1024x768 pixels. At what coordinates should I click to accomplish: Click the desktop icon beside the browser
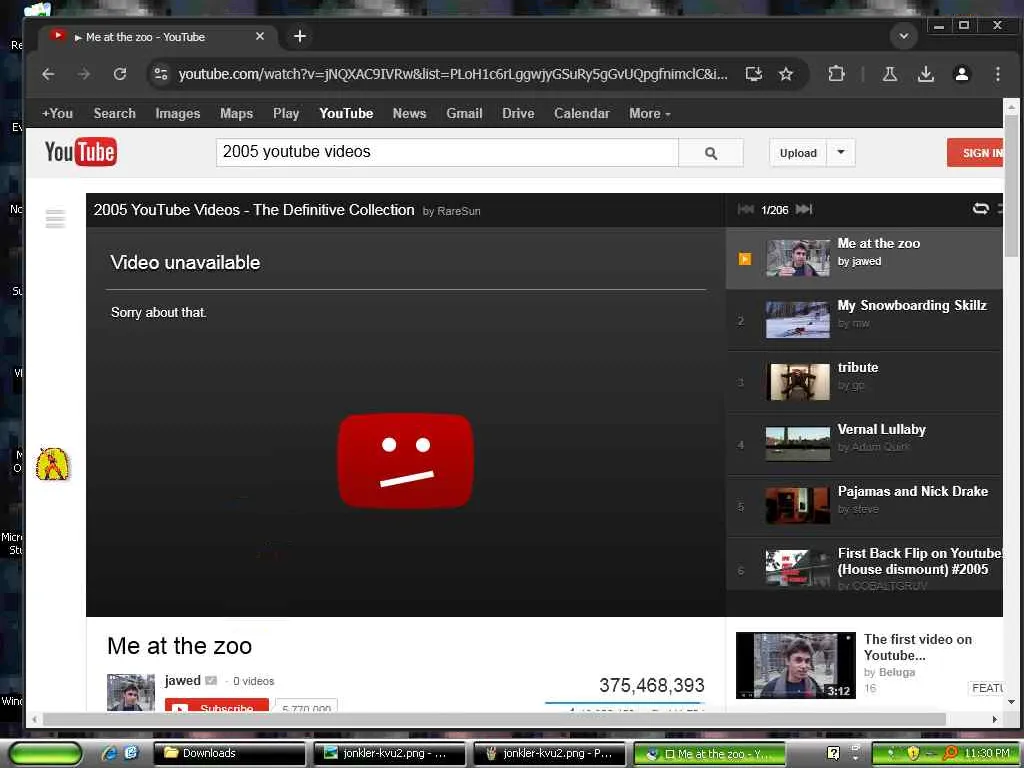(x=52, y=464)
